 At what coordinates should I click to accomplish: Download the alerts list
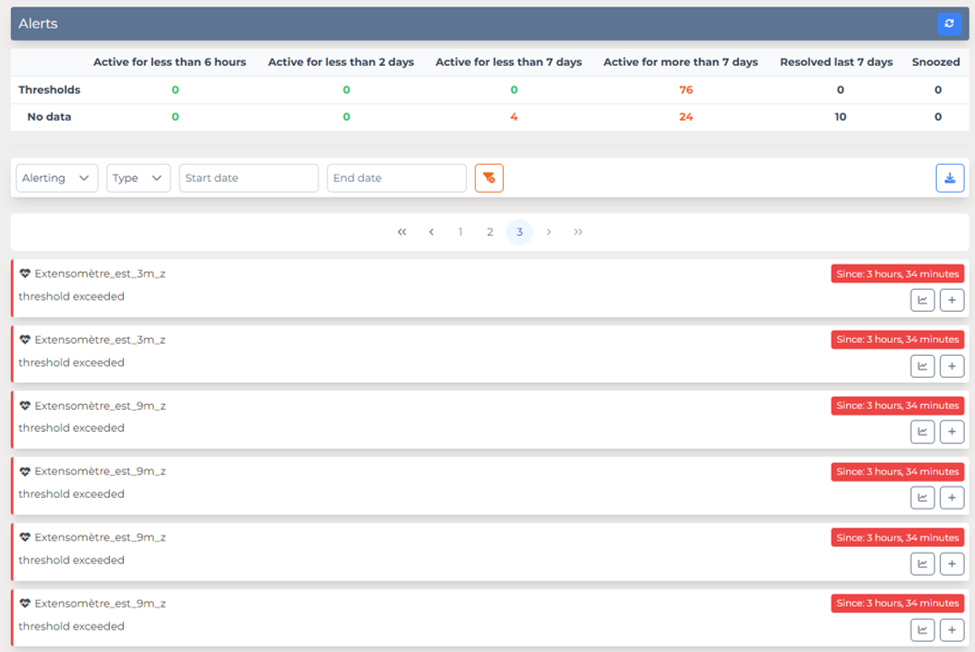(949, 178)
